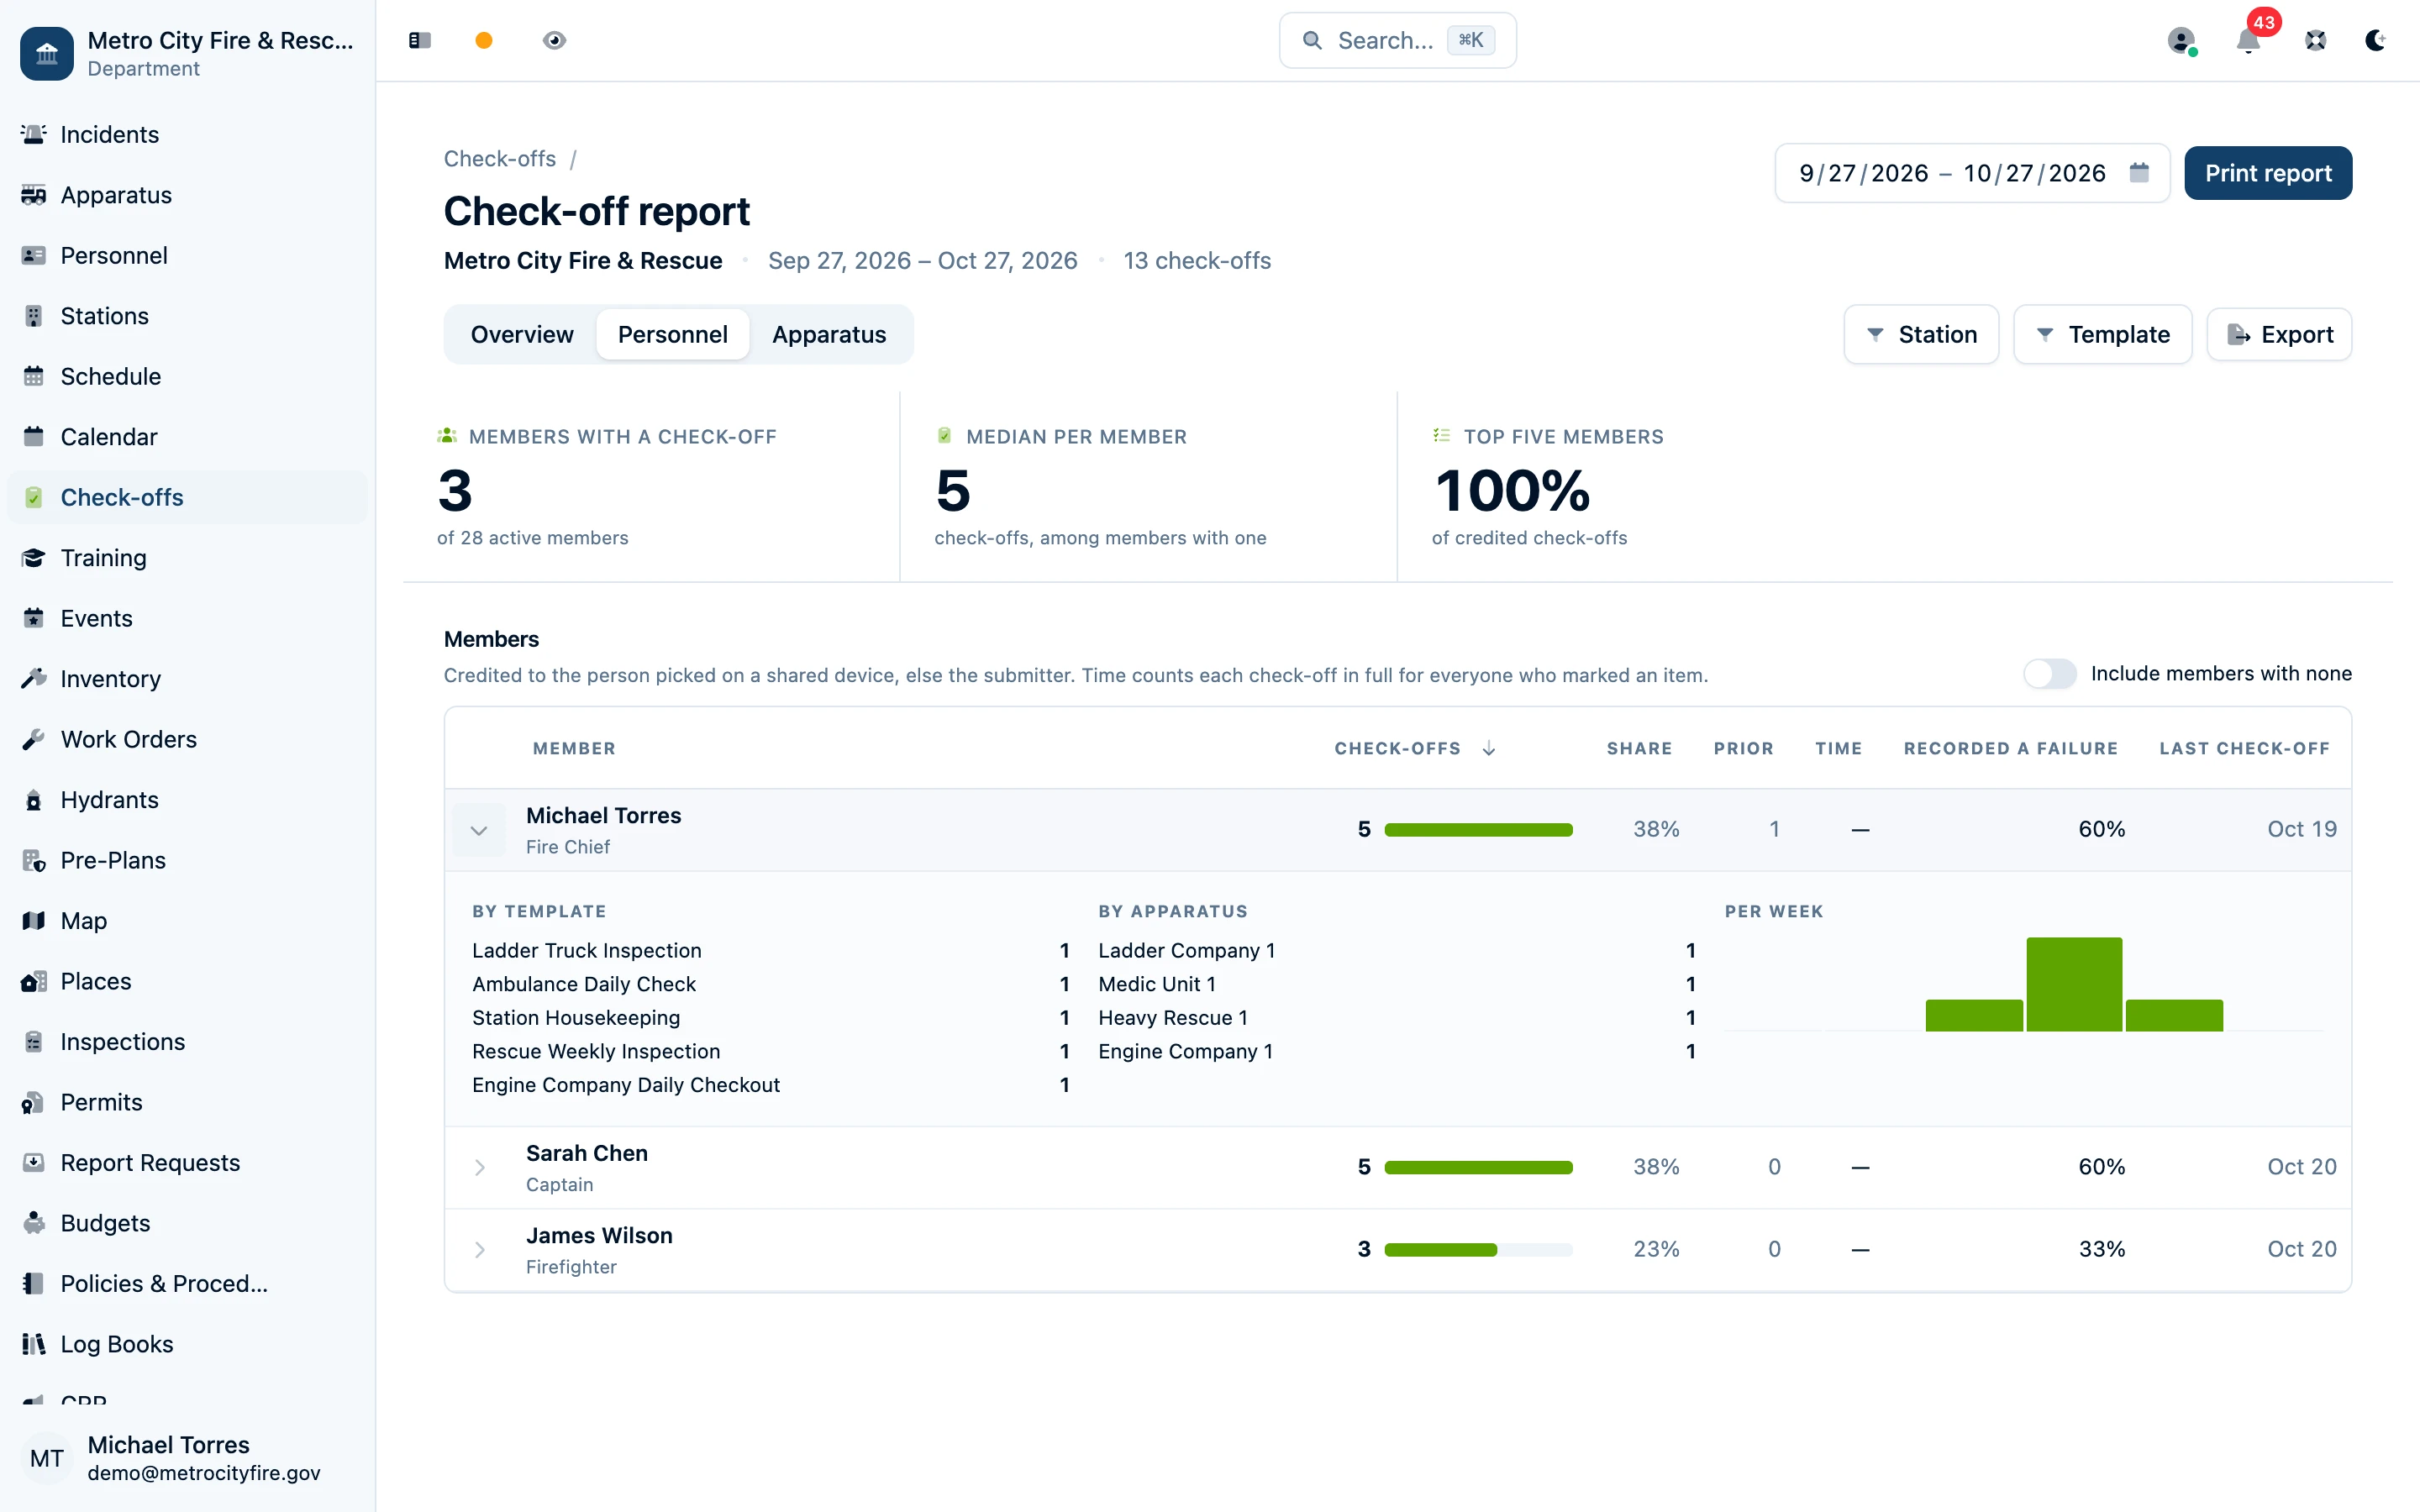This screenshot has height=1512, width=2420.
Task: Select the Personnel tab
Action: point(673,334)
